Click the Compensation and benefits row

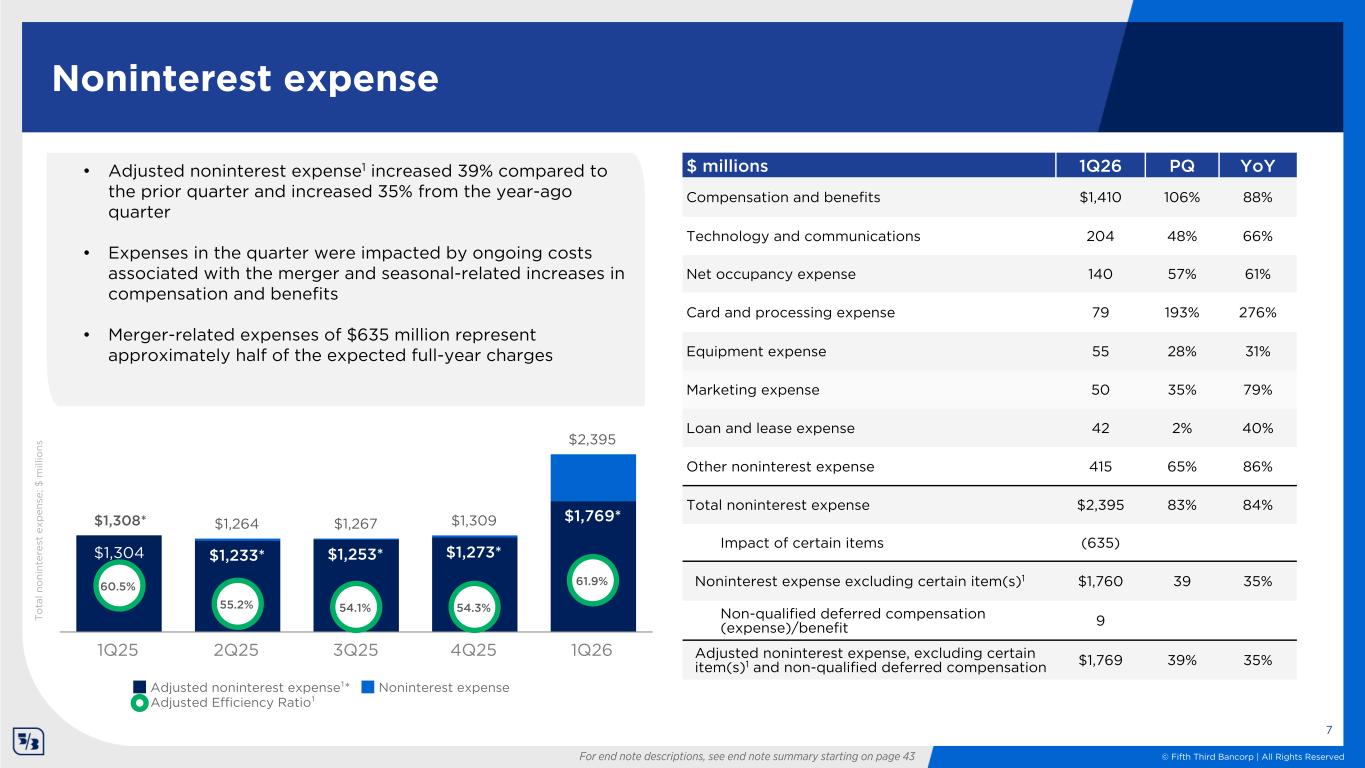(x=783, y=198)
